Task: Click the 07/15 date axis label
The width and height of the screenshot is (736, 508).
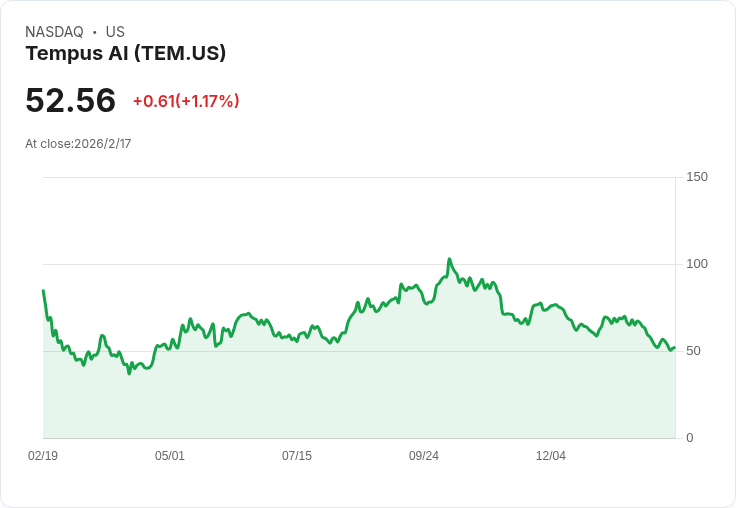Action: coord(297,456)
